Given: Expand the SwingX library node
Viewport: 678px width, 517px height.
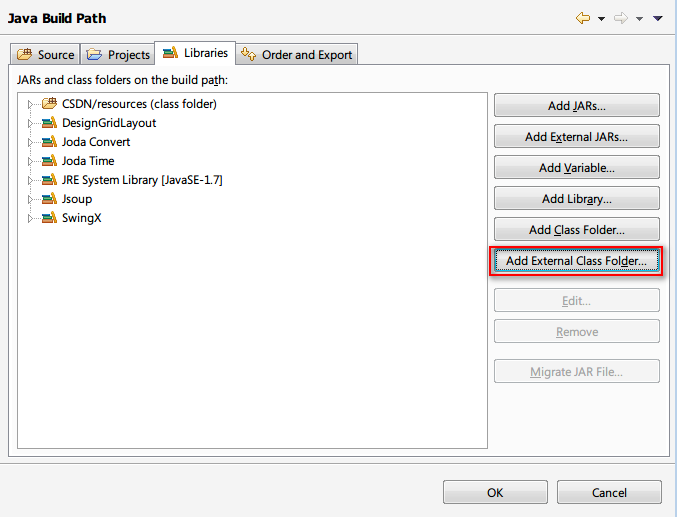Looking at the screenshot, I should tap(30, 218).
